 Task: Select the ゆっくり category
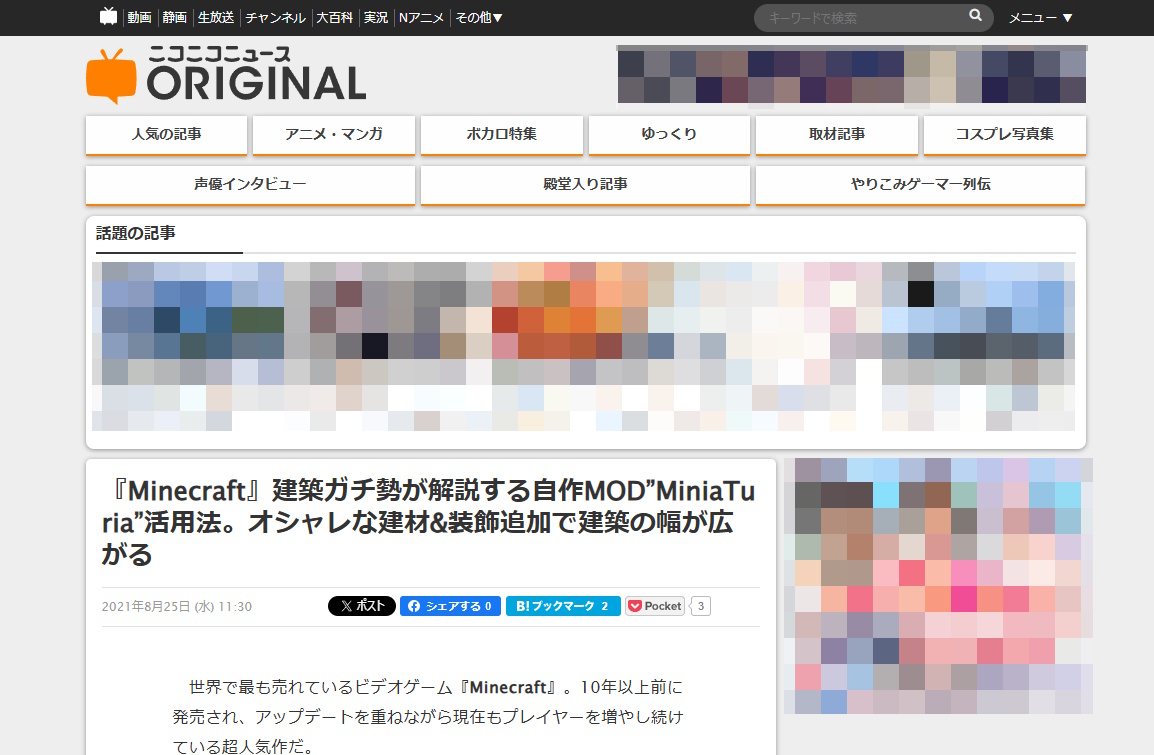click(x=669, y=135)
